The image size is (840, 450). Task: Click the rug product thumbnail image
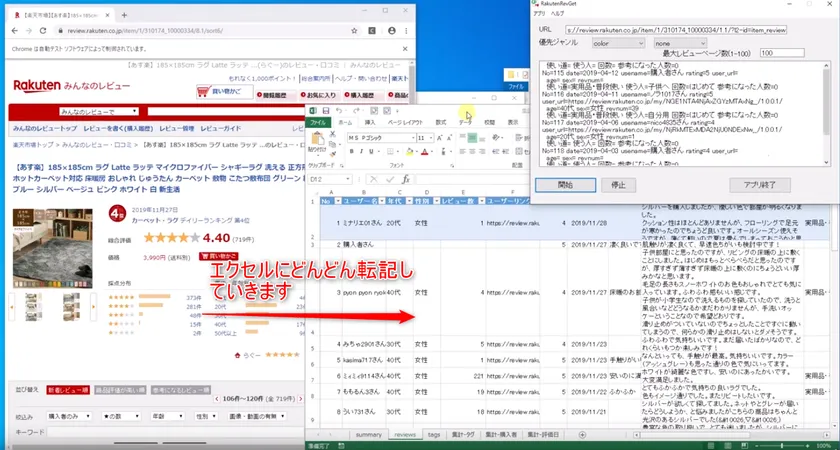click(x=52, y=249)
